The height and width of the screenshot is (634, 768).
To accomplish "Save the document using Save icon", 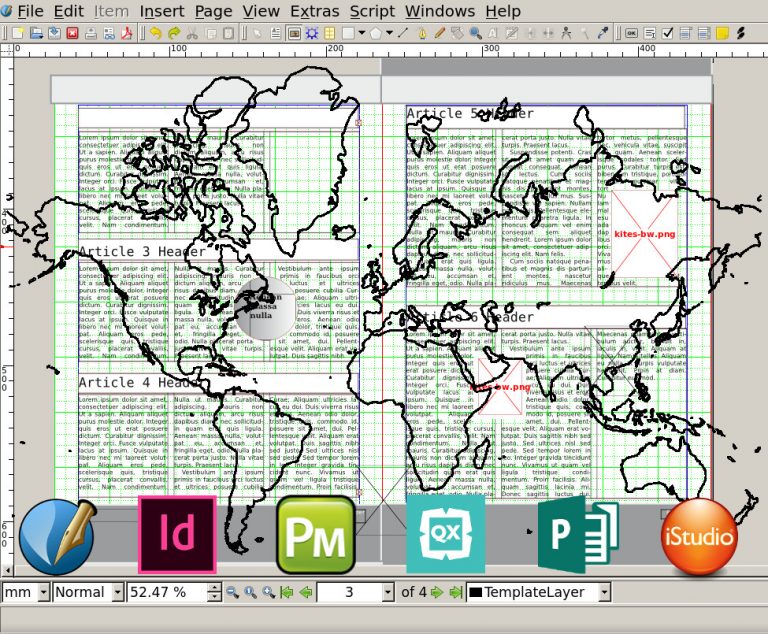I will click(x=54, y=33).
